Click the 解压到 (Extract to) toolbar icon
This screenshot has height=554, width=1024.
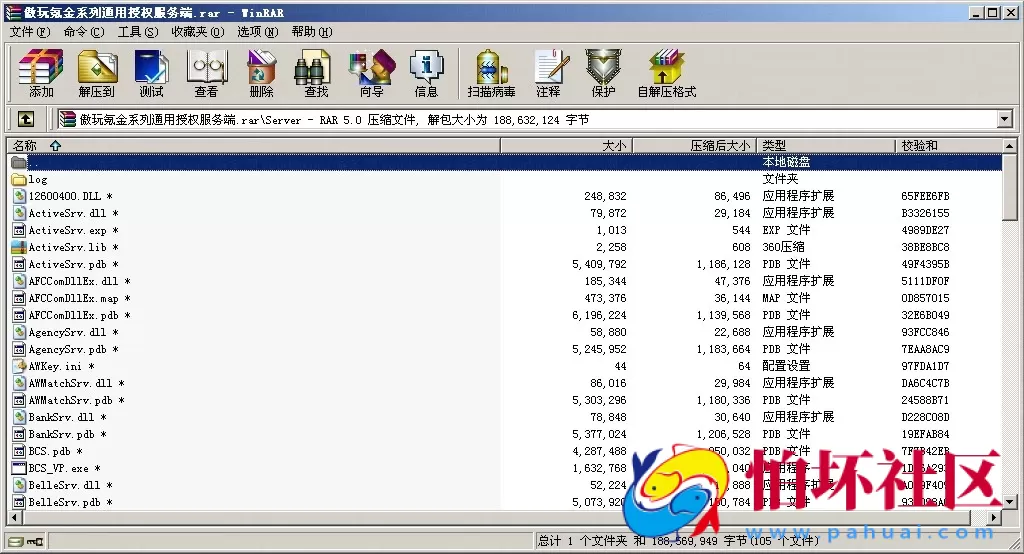tap(97, 73)
